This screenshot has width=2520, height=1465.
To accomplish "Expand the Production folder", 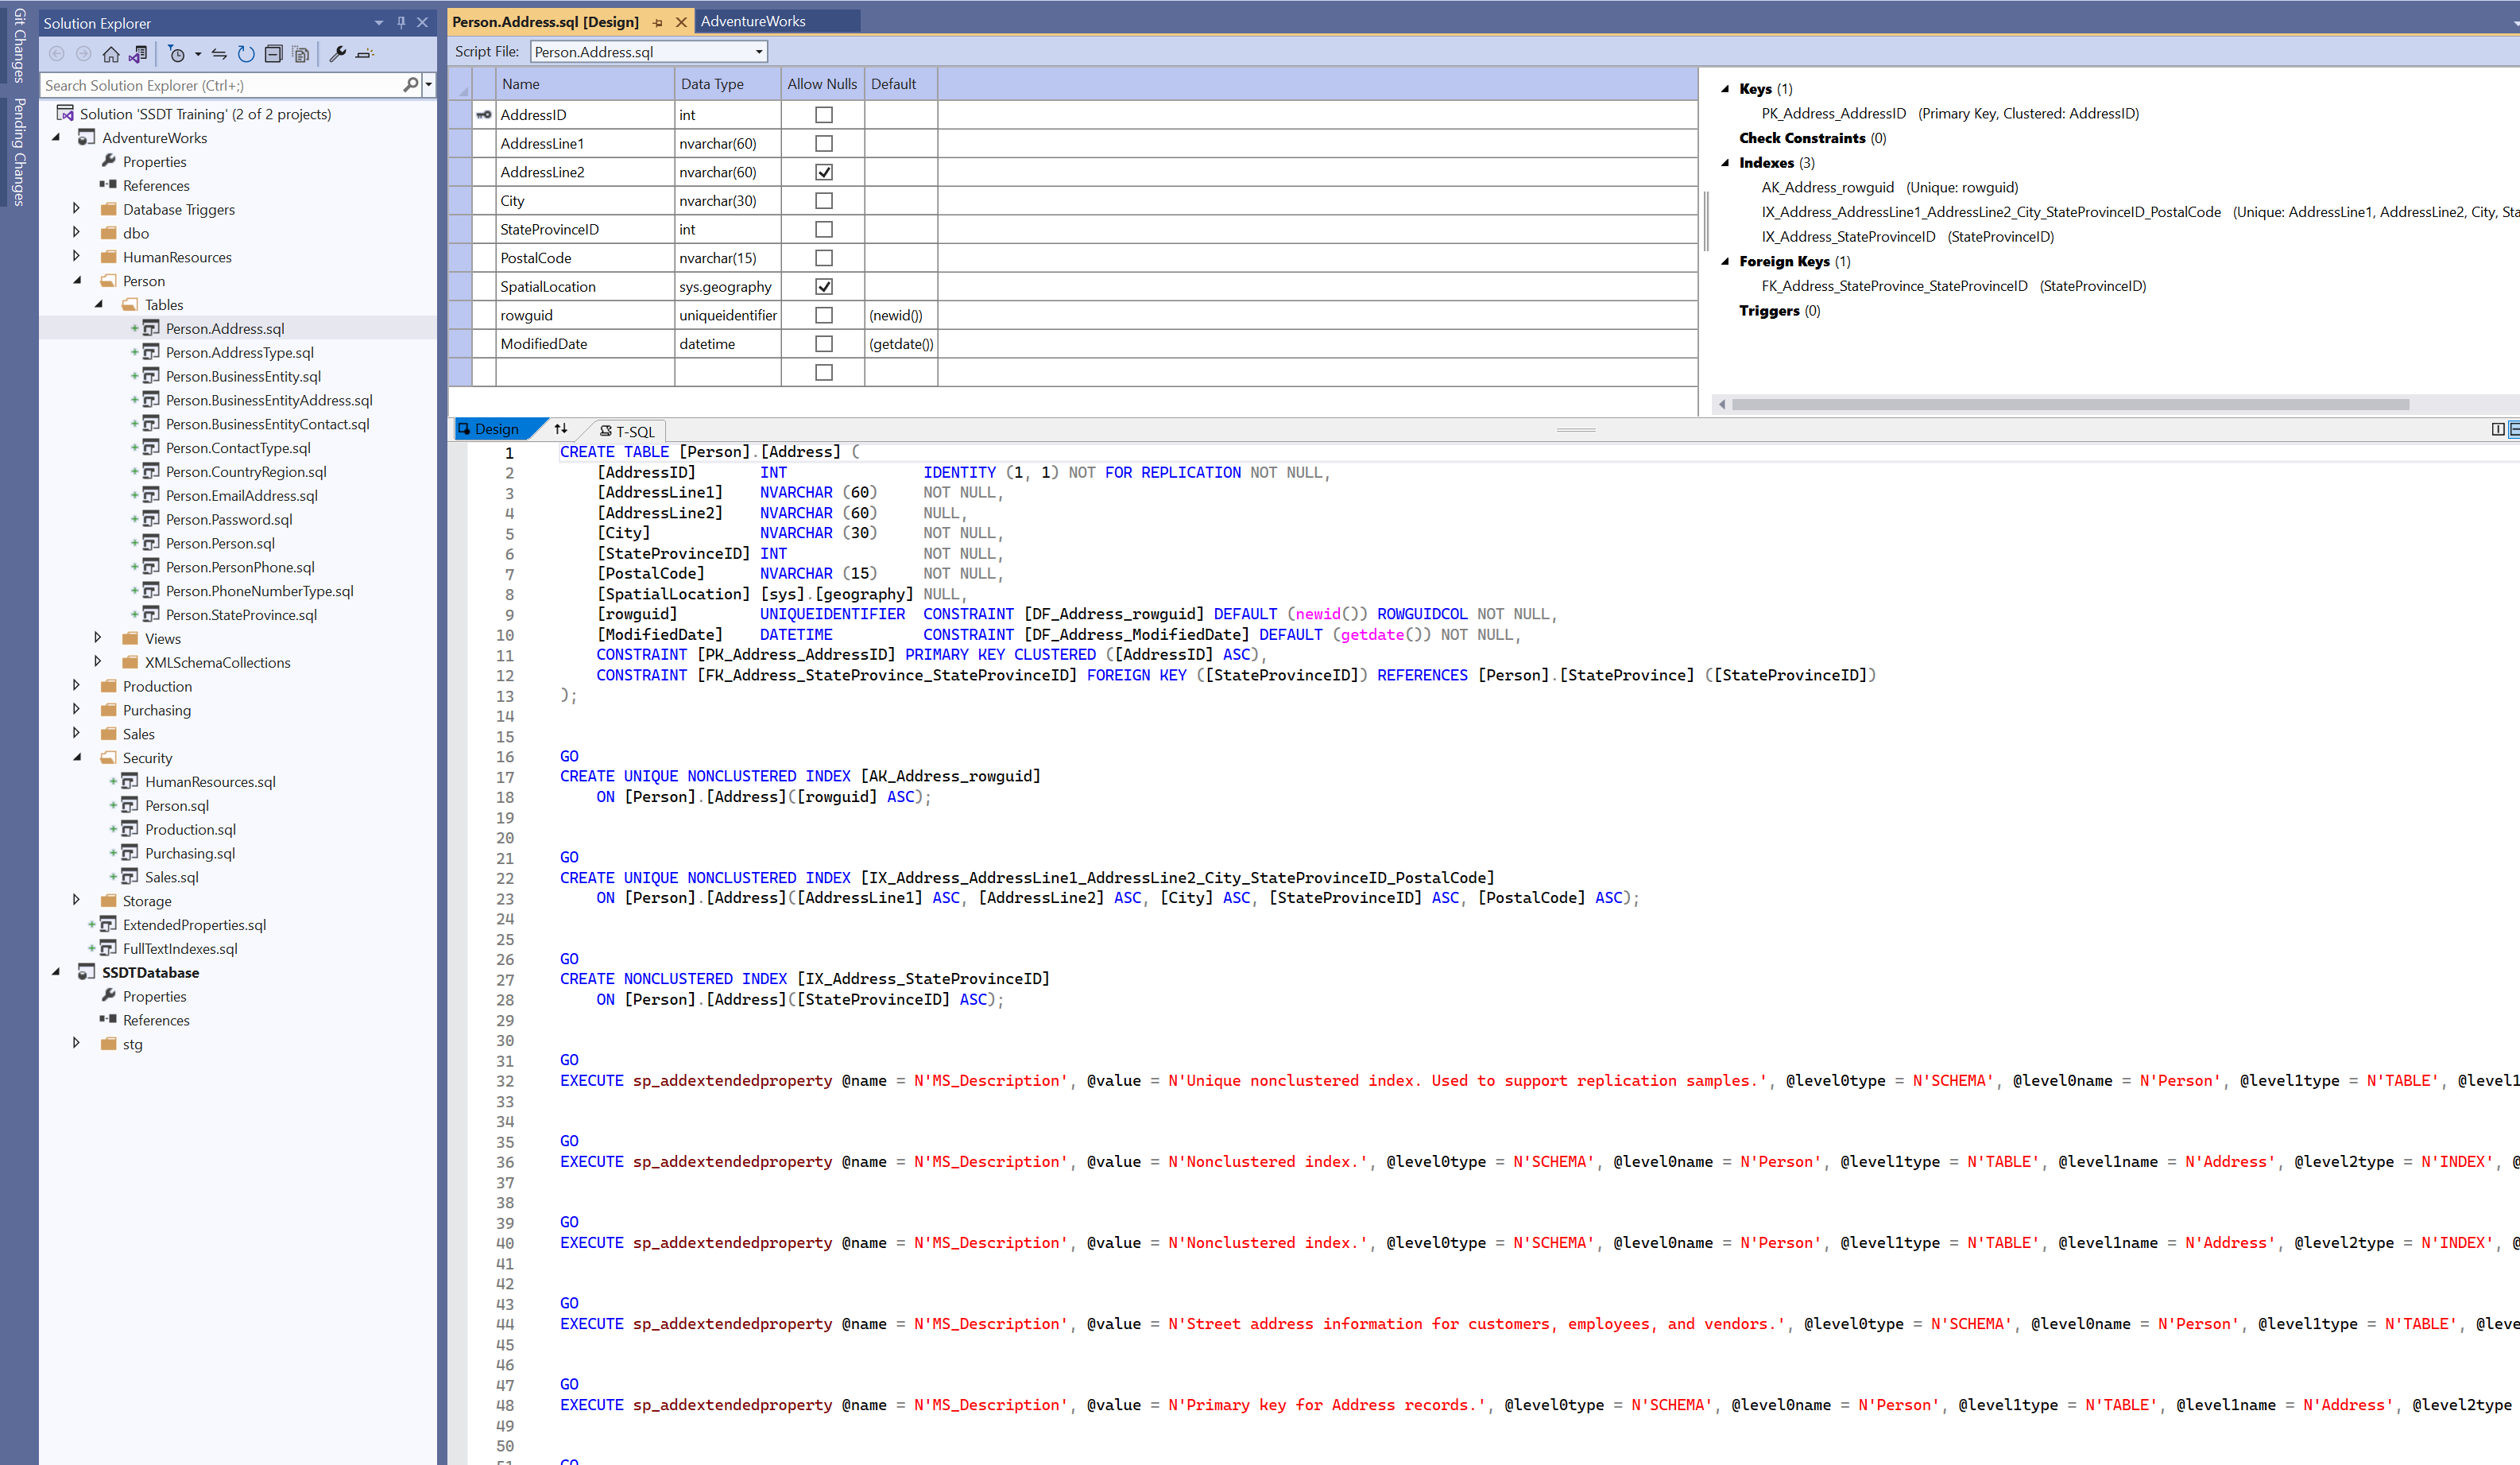I will coord(76,686).
